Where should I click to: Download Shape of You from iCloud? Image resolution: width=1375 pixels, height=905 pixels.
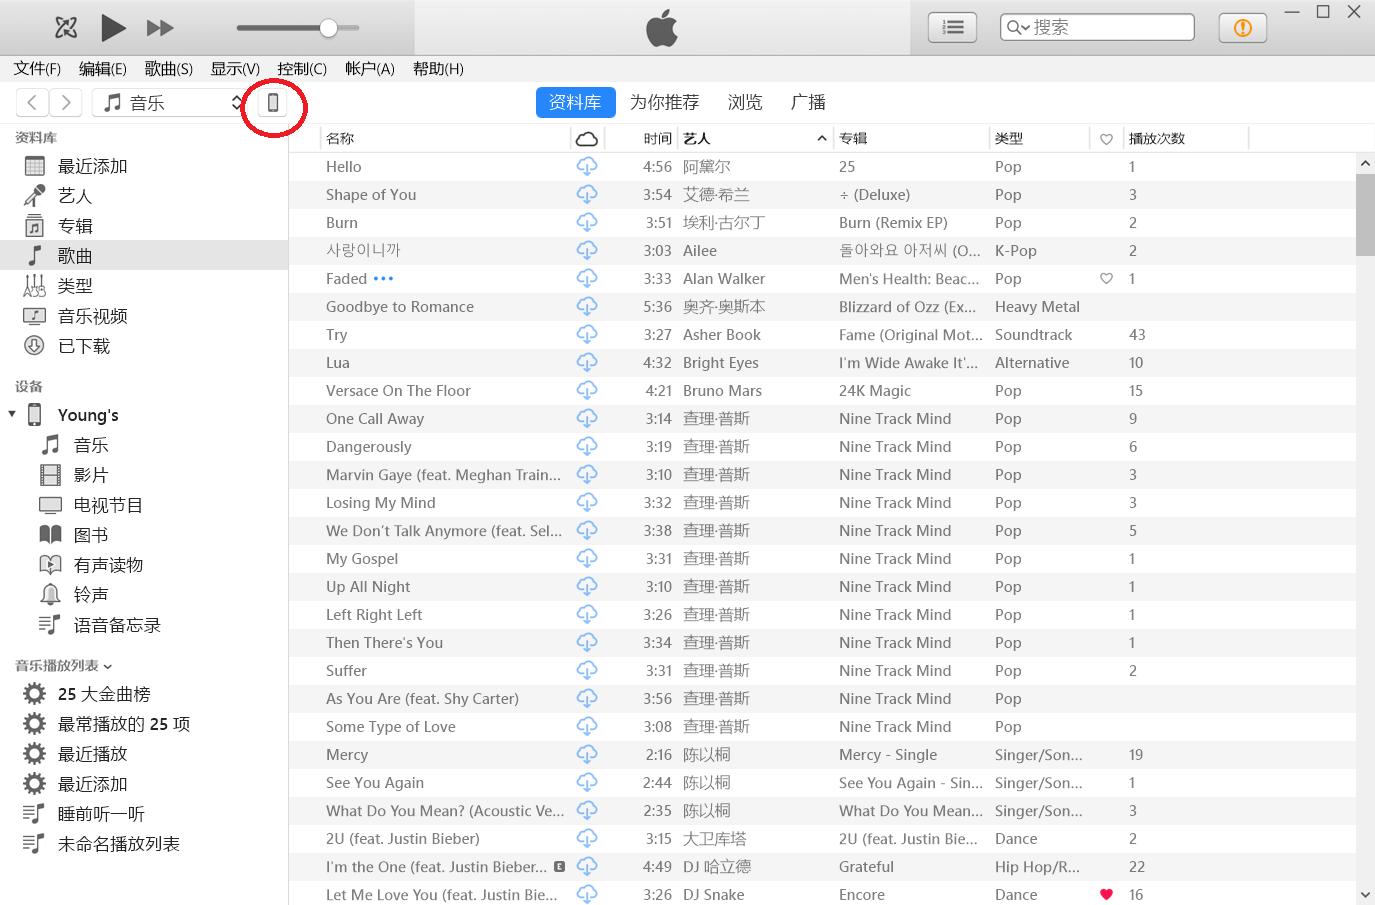point(587,194)
